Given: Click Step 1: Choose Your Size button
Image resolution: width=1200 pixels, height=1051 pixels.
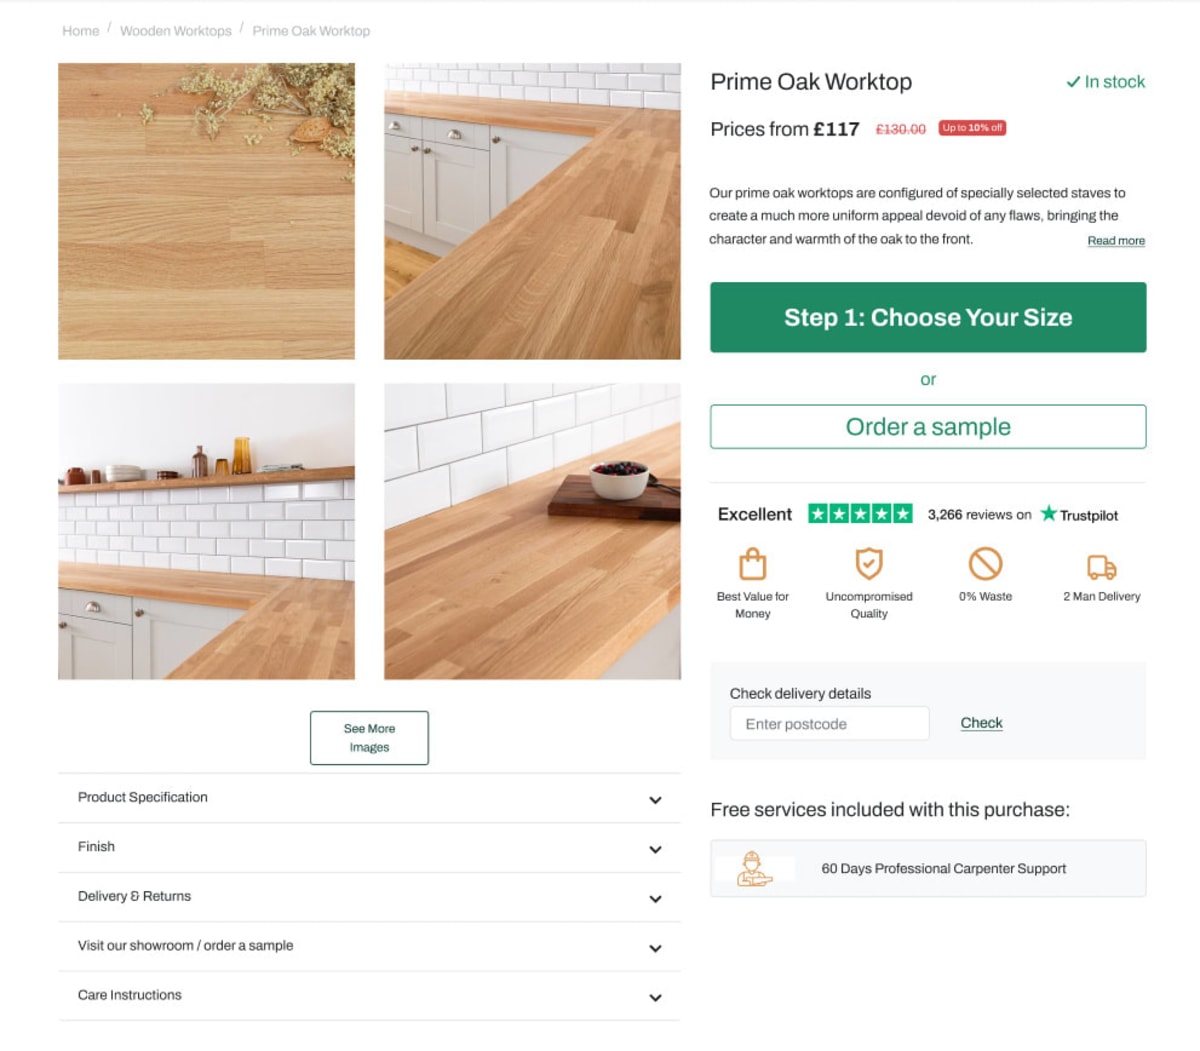Looking at the screenshot, I should pyautogui.click(x=928, y=317).
